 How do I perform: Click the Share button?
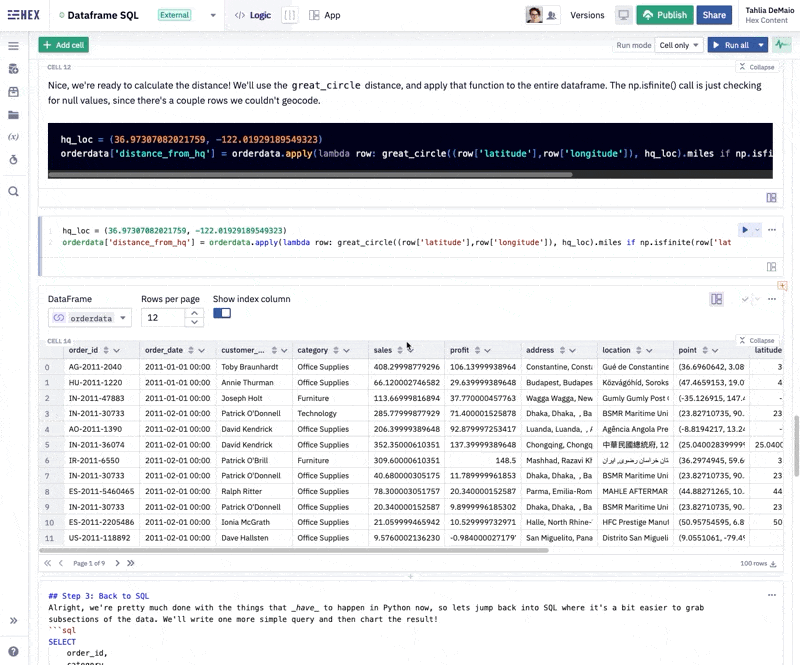coord(714,15)
